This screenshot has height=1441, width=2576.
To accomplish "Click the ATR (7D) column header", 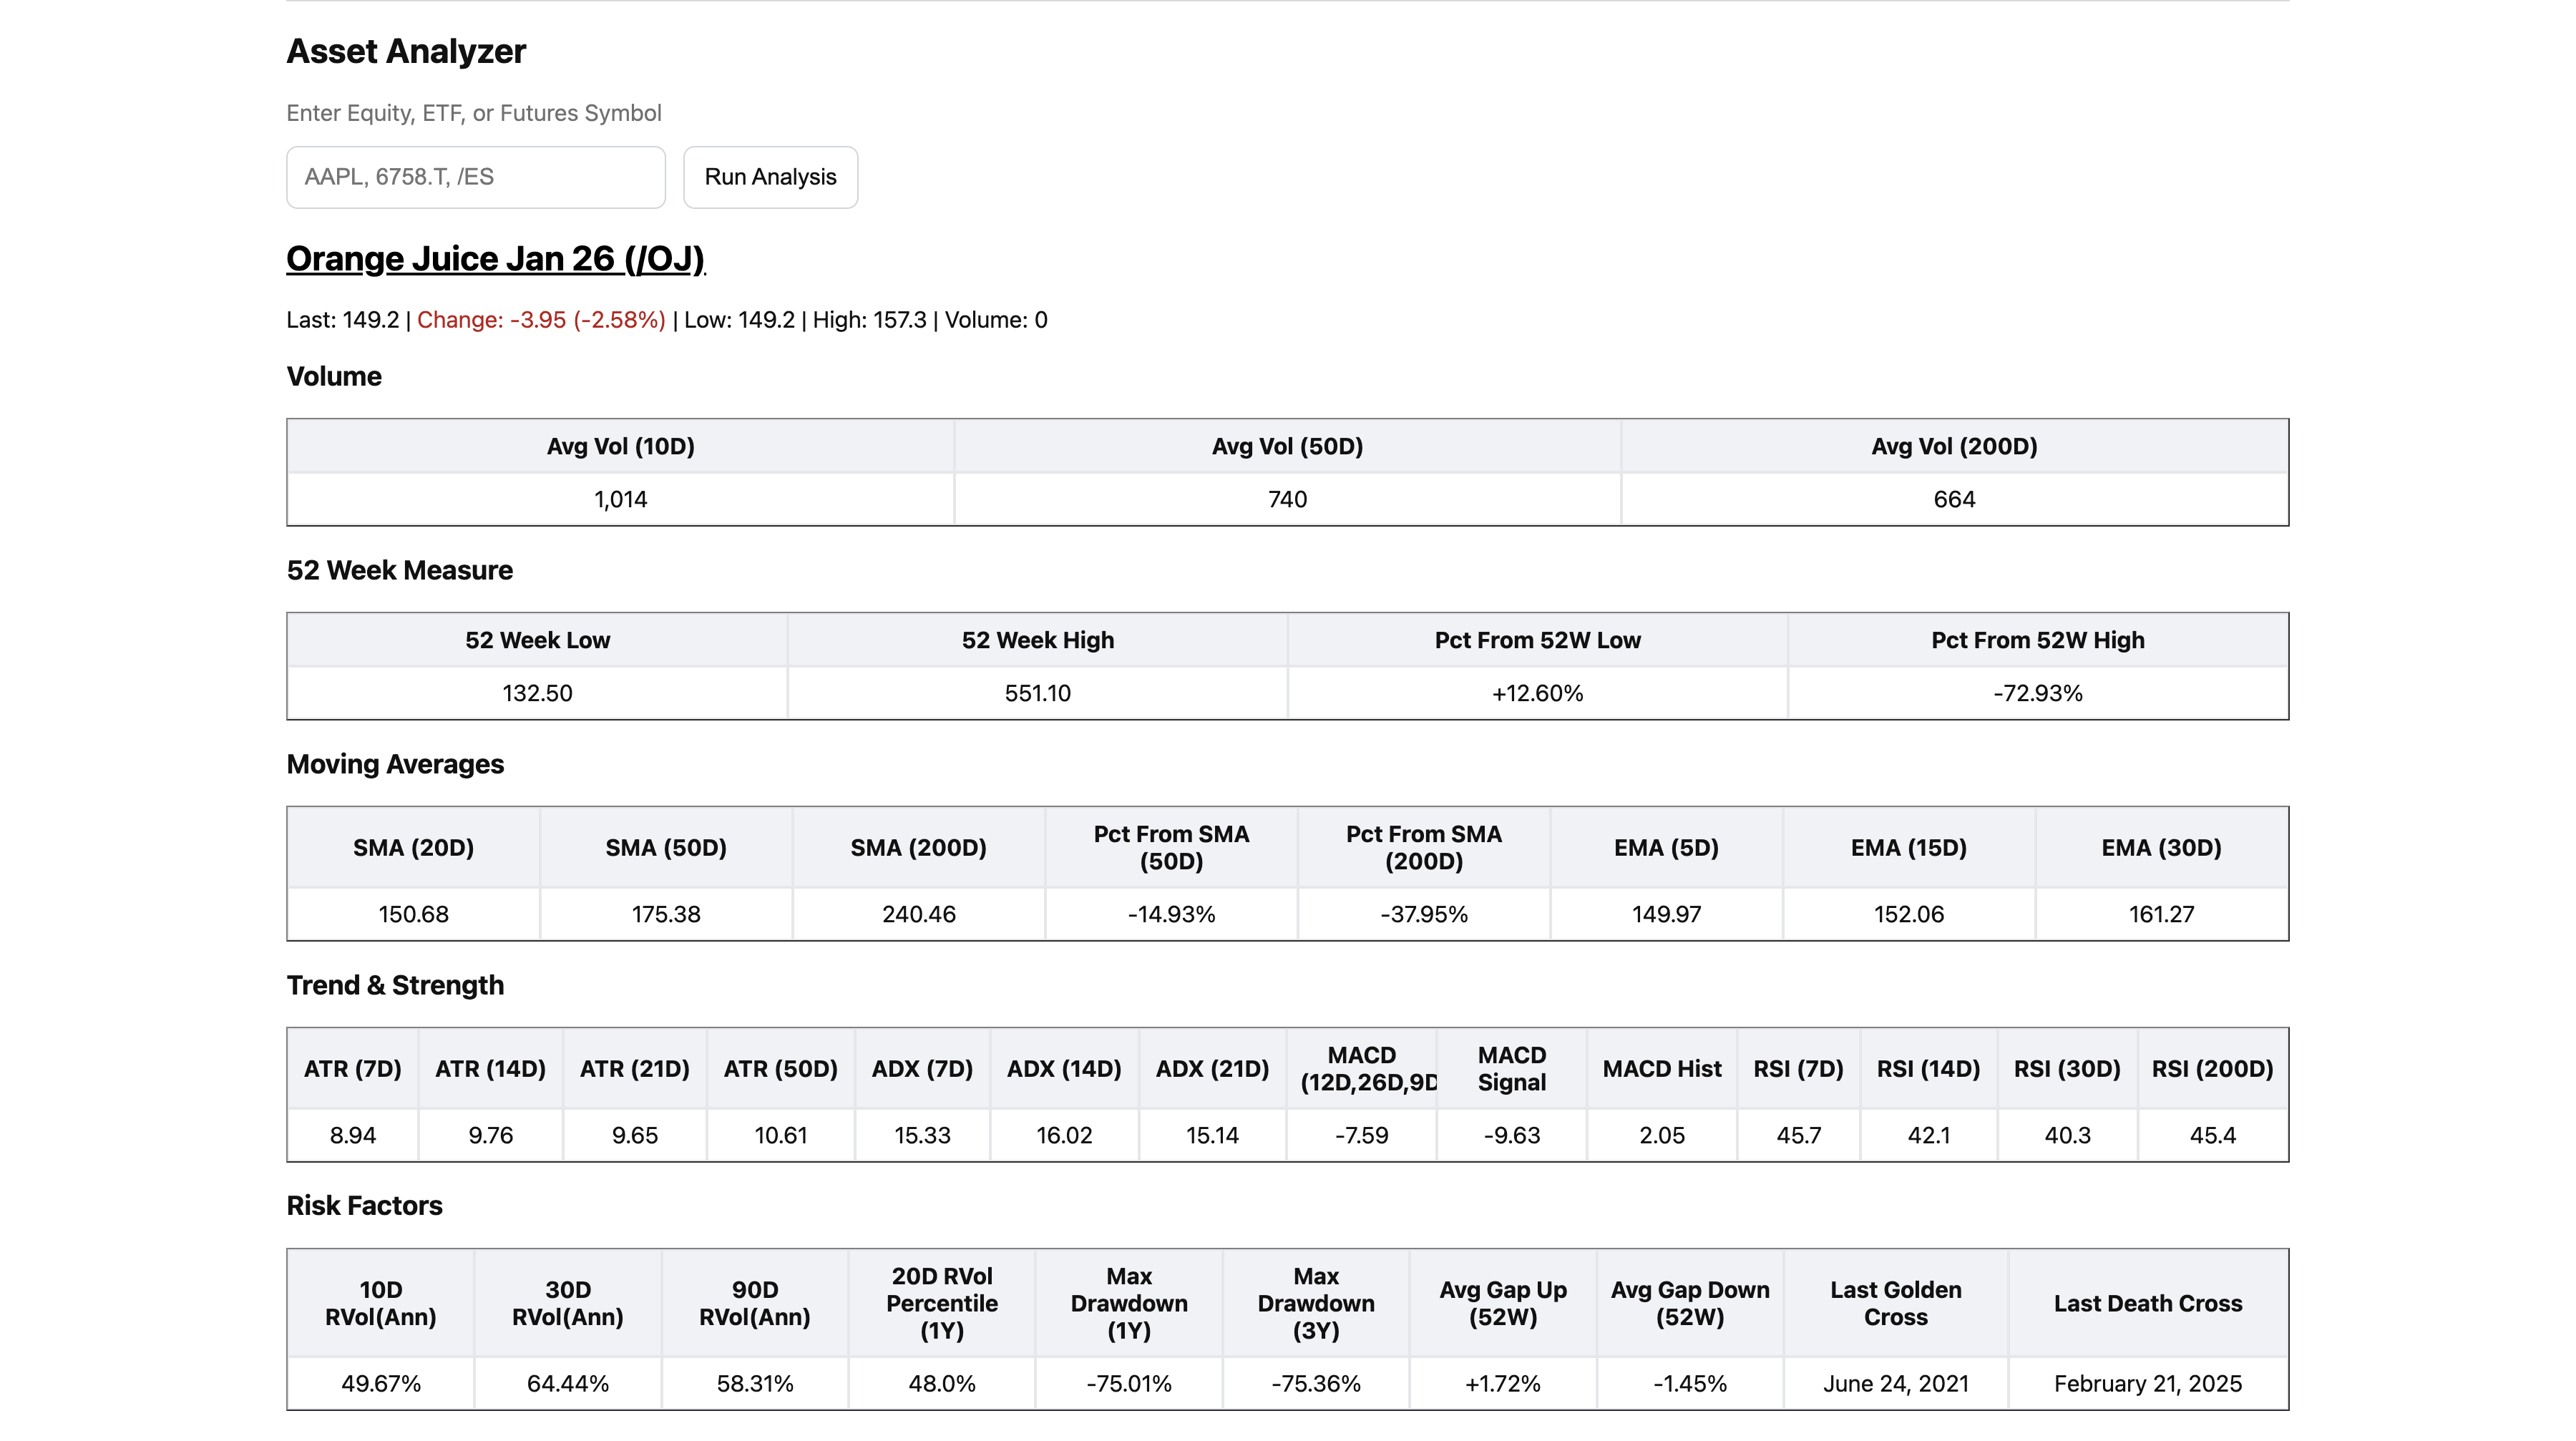I will coord(352,1069).
